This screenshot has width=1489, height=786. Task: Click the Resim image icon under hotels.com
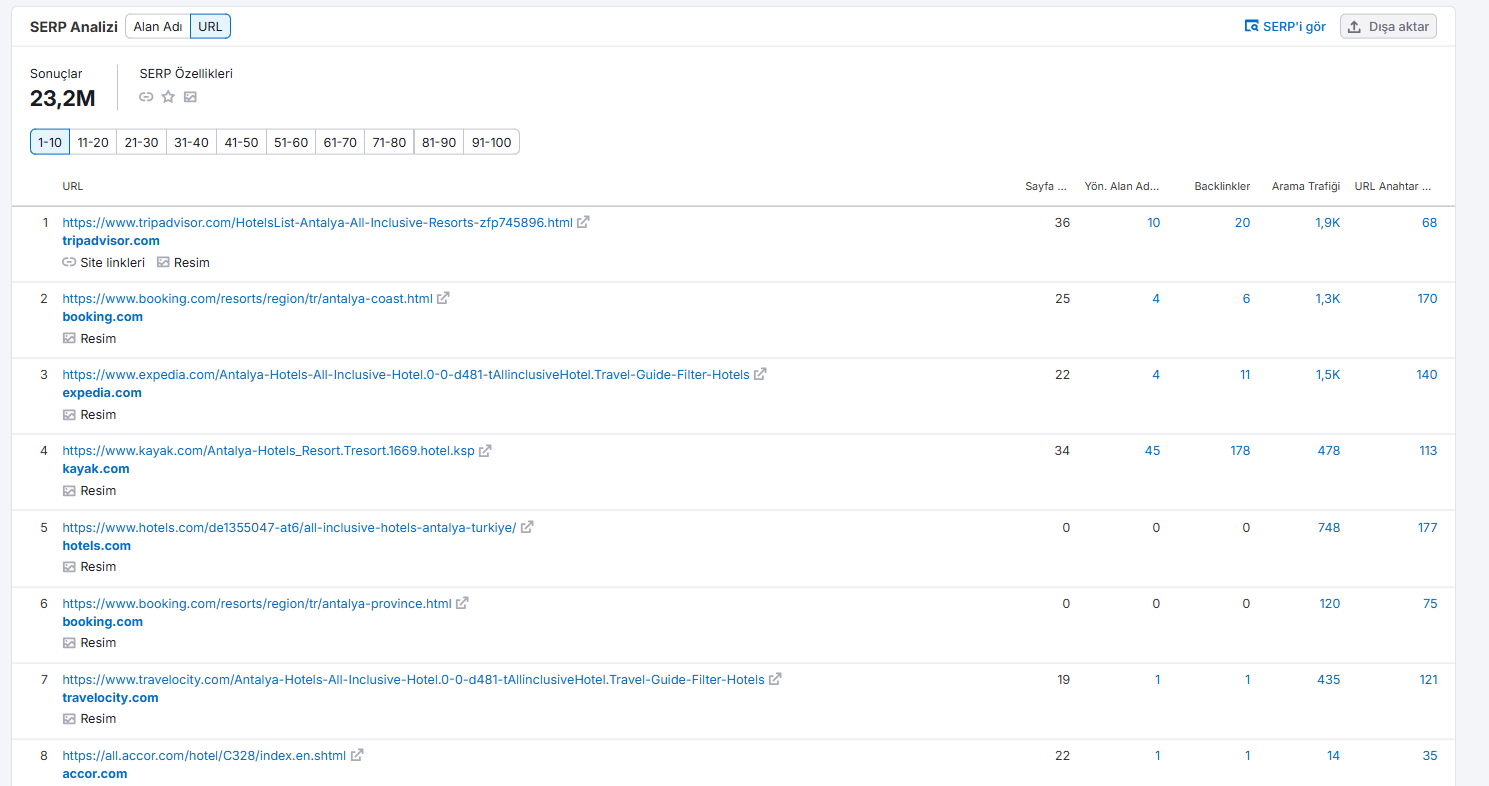[69, 566]
